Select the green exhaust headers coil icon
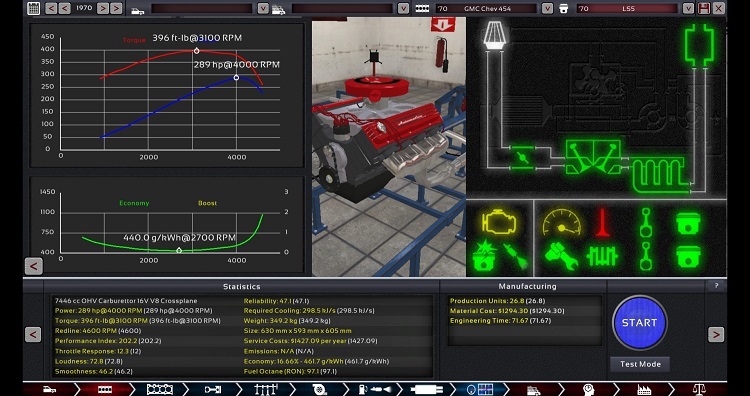Viewport: 750px width, 396px height. pos(660,176)
